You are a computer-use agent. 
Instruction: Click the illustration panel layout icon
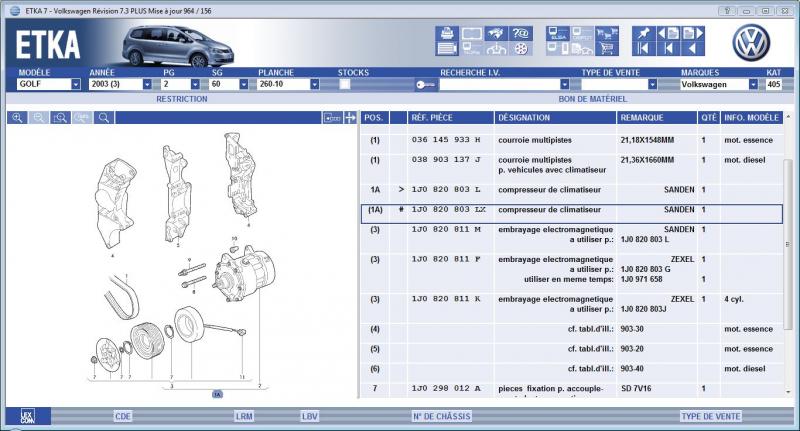click(332, 118)
